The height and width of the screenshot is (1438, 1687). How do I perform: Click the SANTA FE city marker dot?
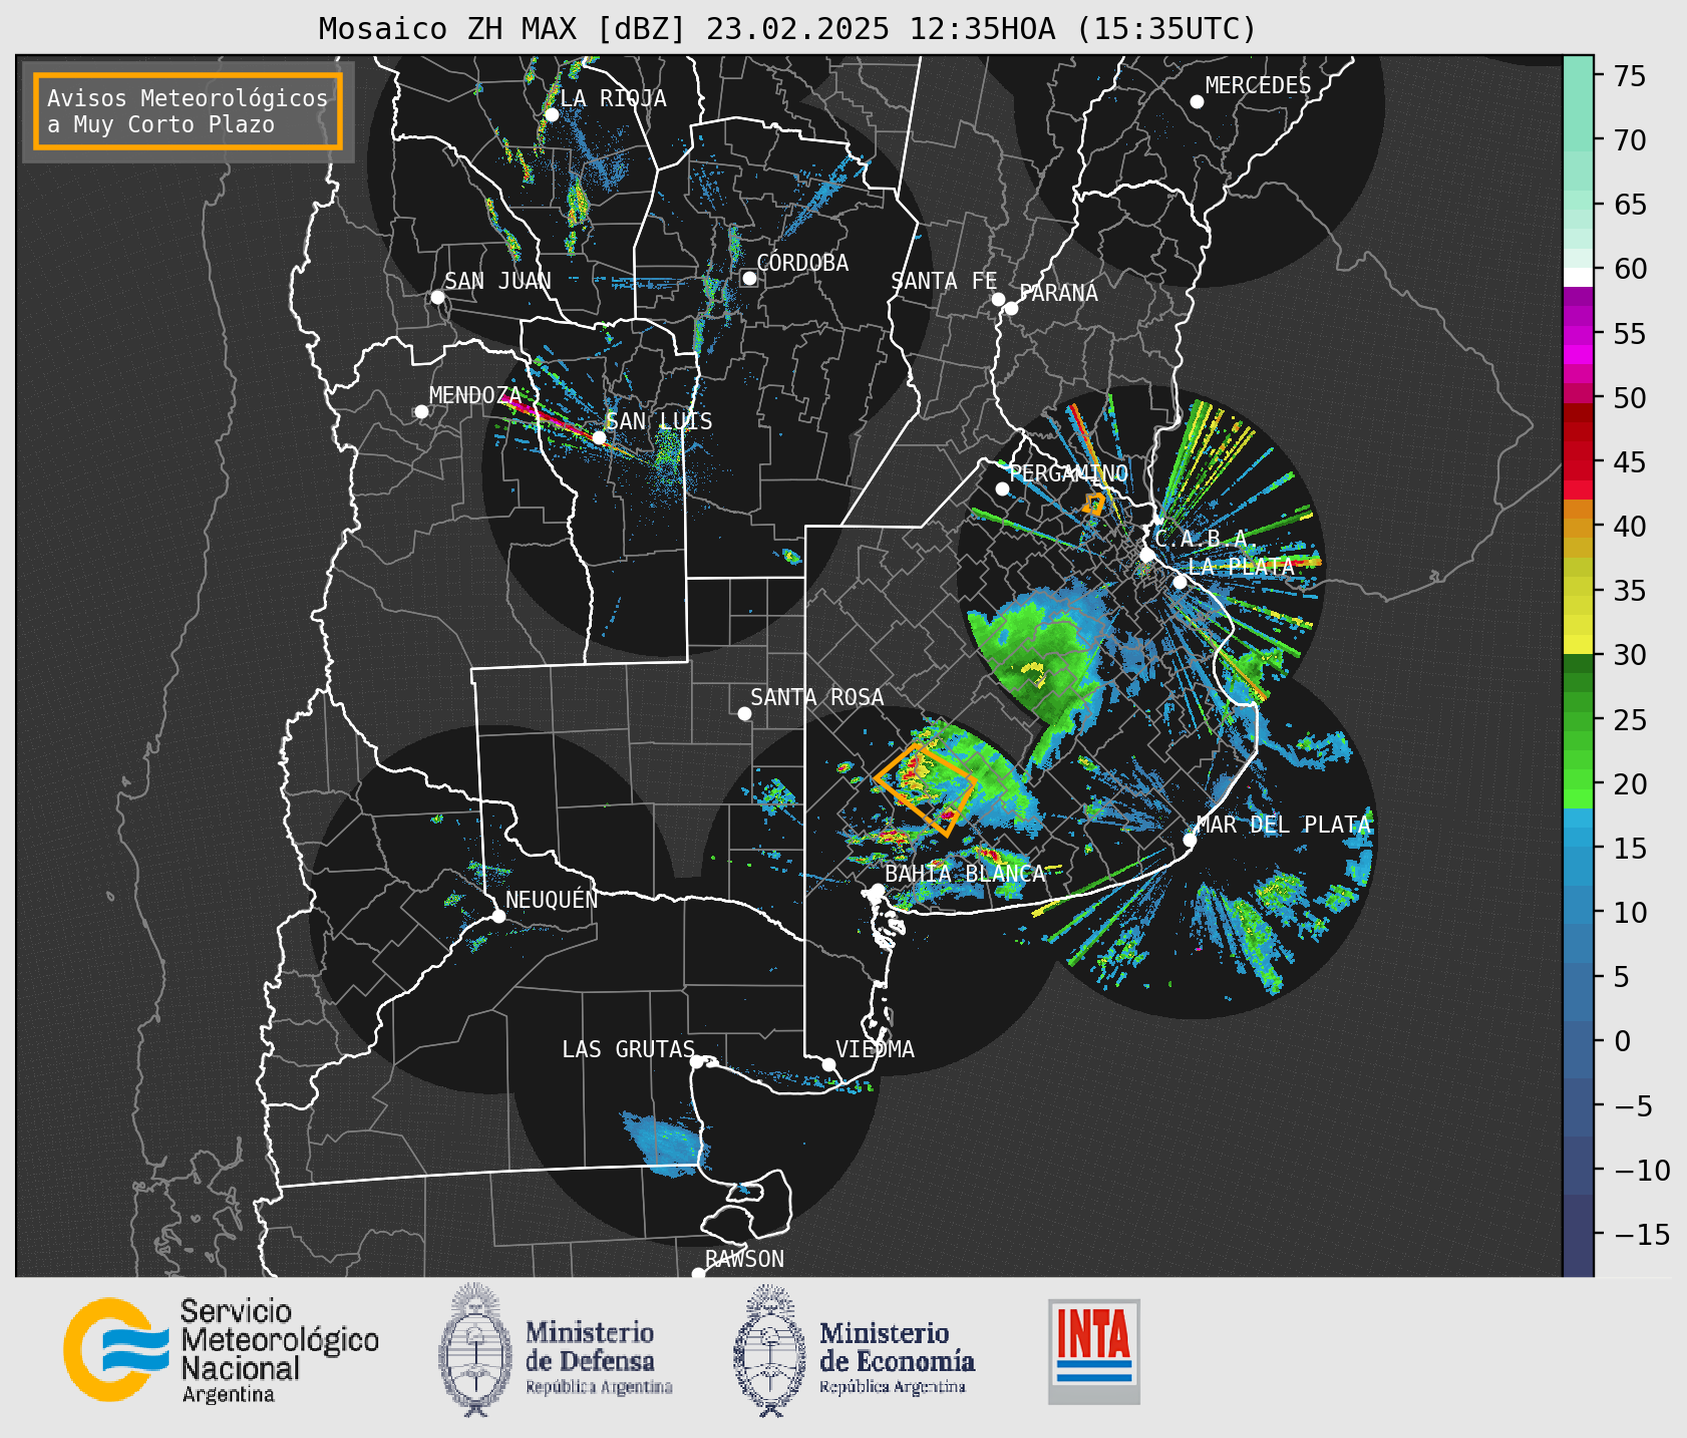click(x=998, y=299)
